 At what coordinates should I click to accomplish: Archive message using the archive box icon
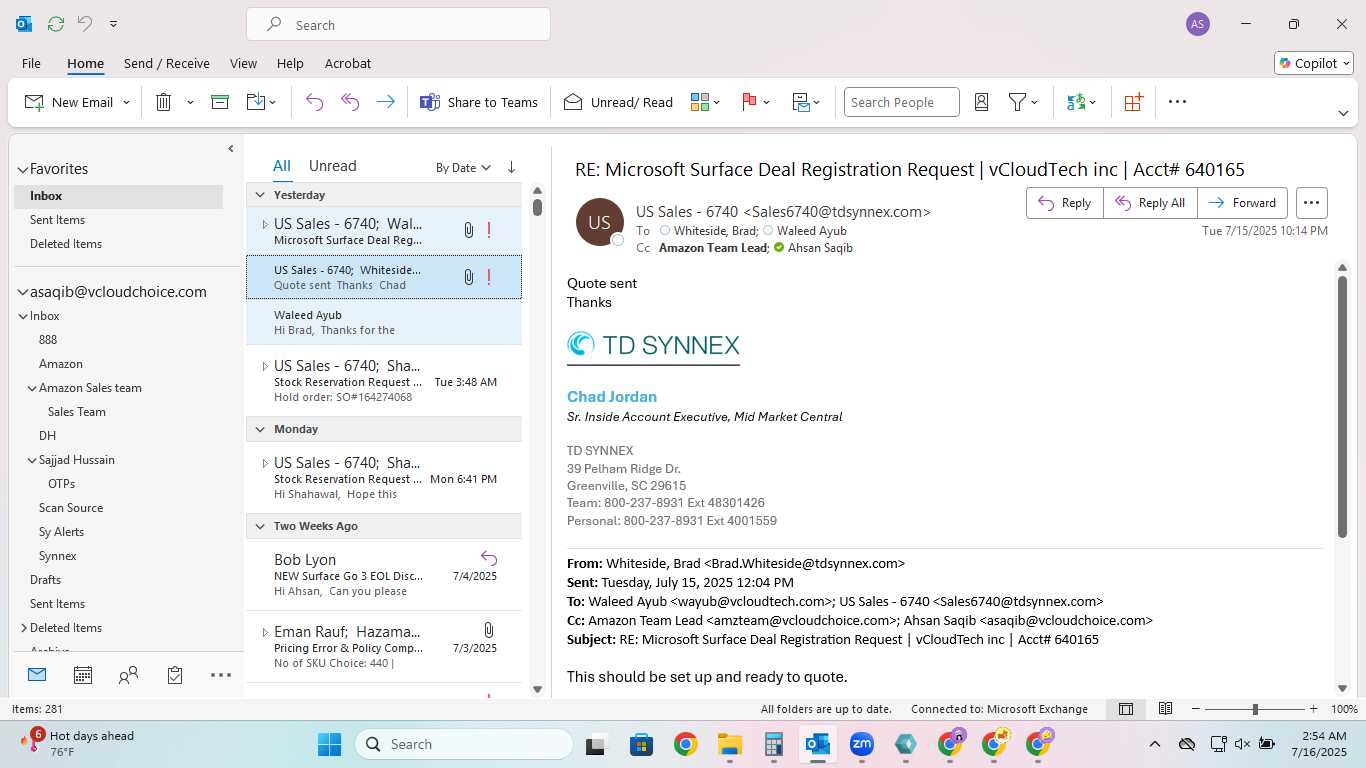tap(220, 102)
